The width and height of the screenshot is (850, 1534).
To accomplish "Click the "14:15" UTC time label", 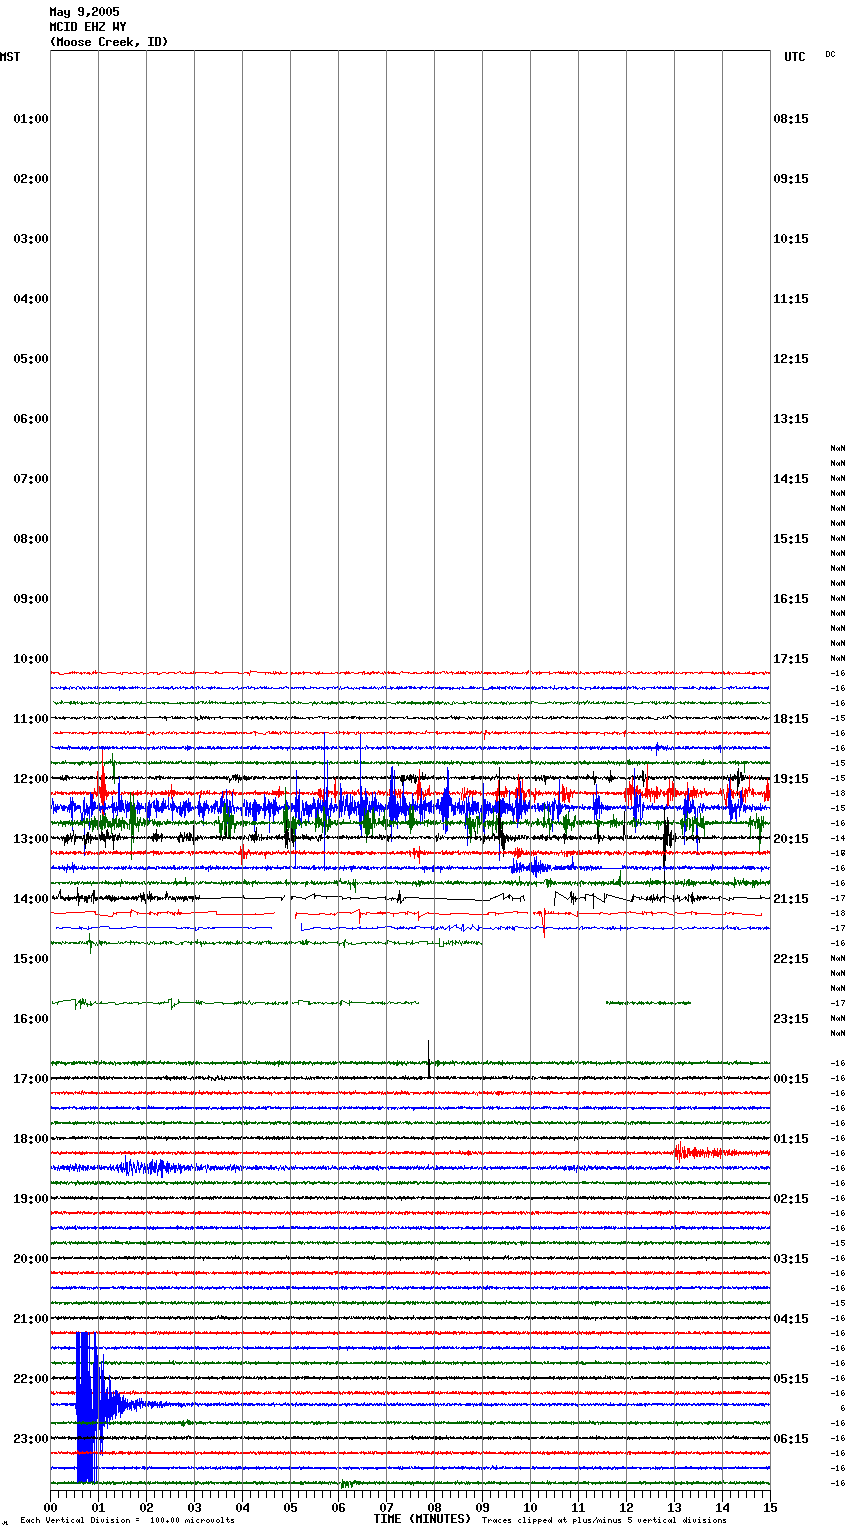I will pos(791,479).
